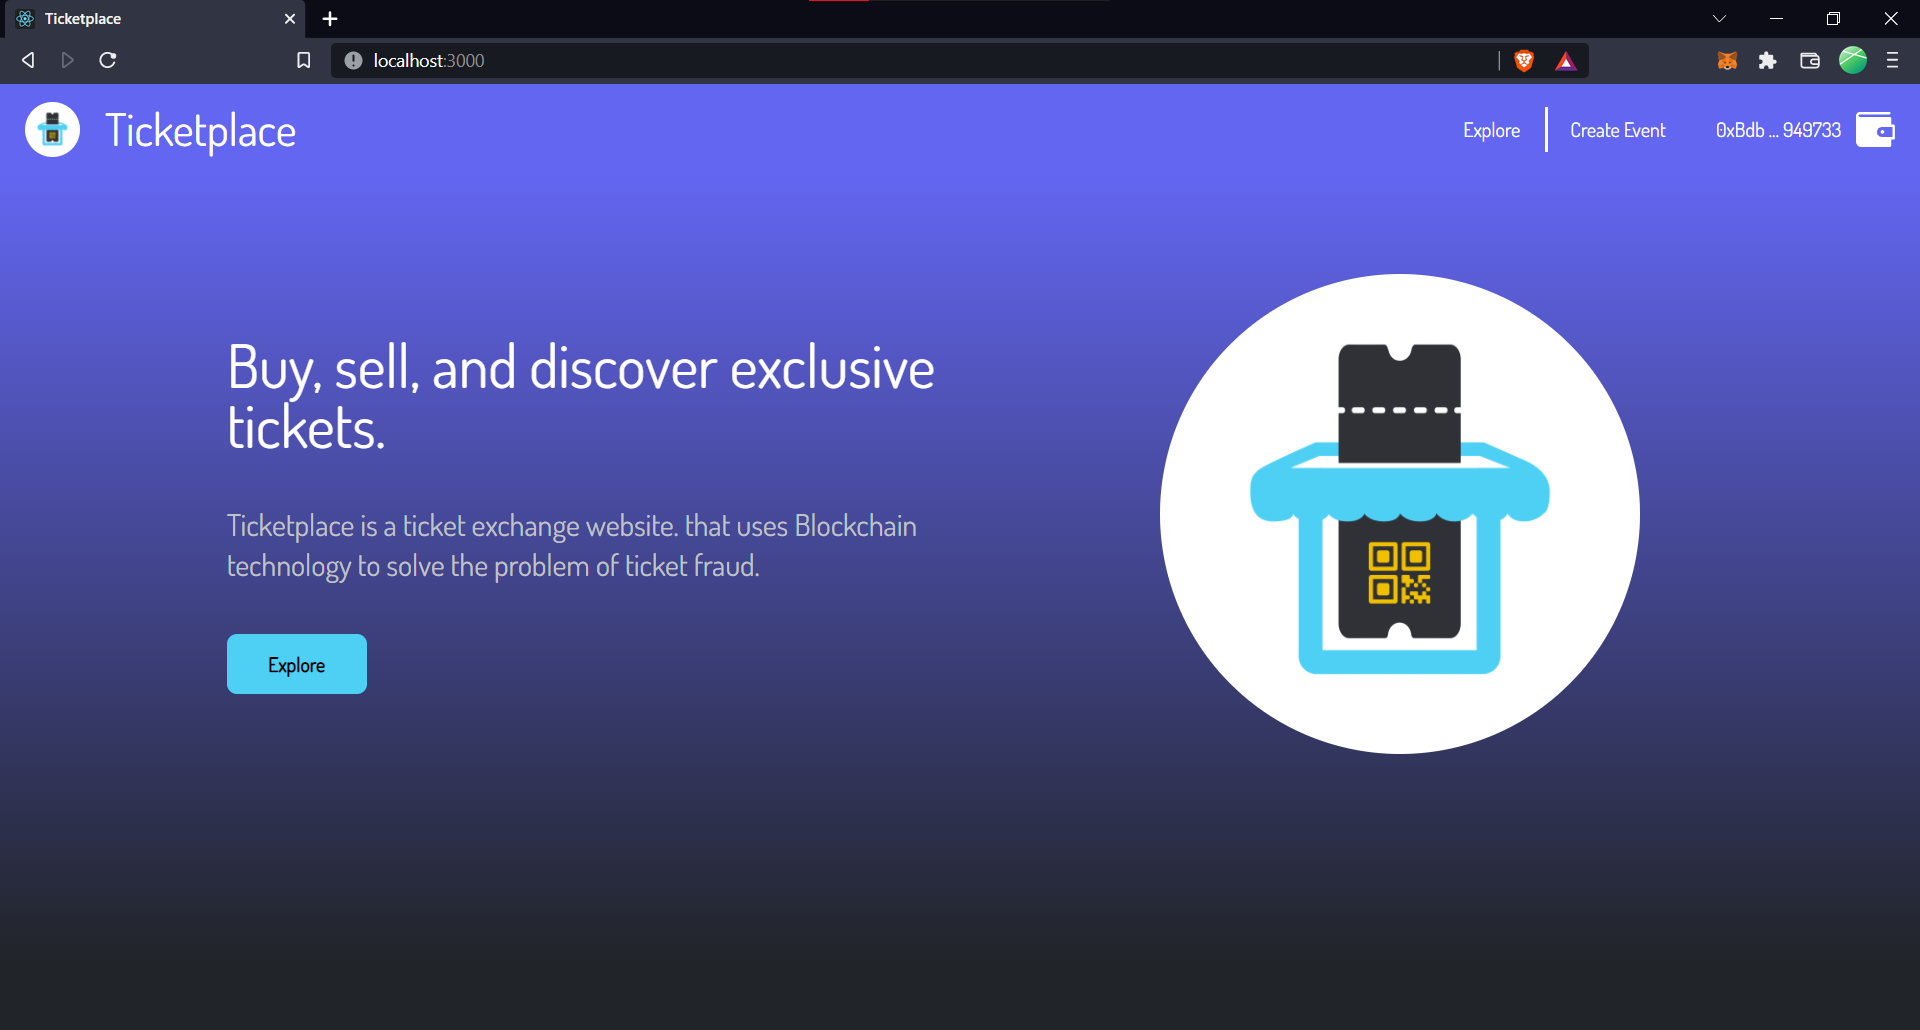Click the 'Buy, sell, and discover exclusive tickets.' headline
This screenshot has width=1920, height=1030.
[x=581, y=397]
